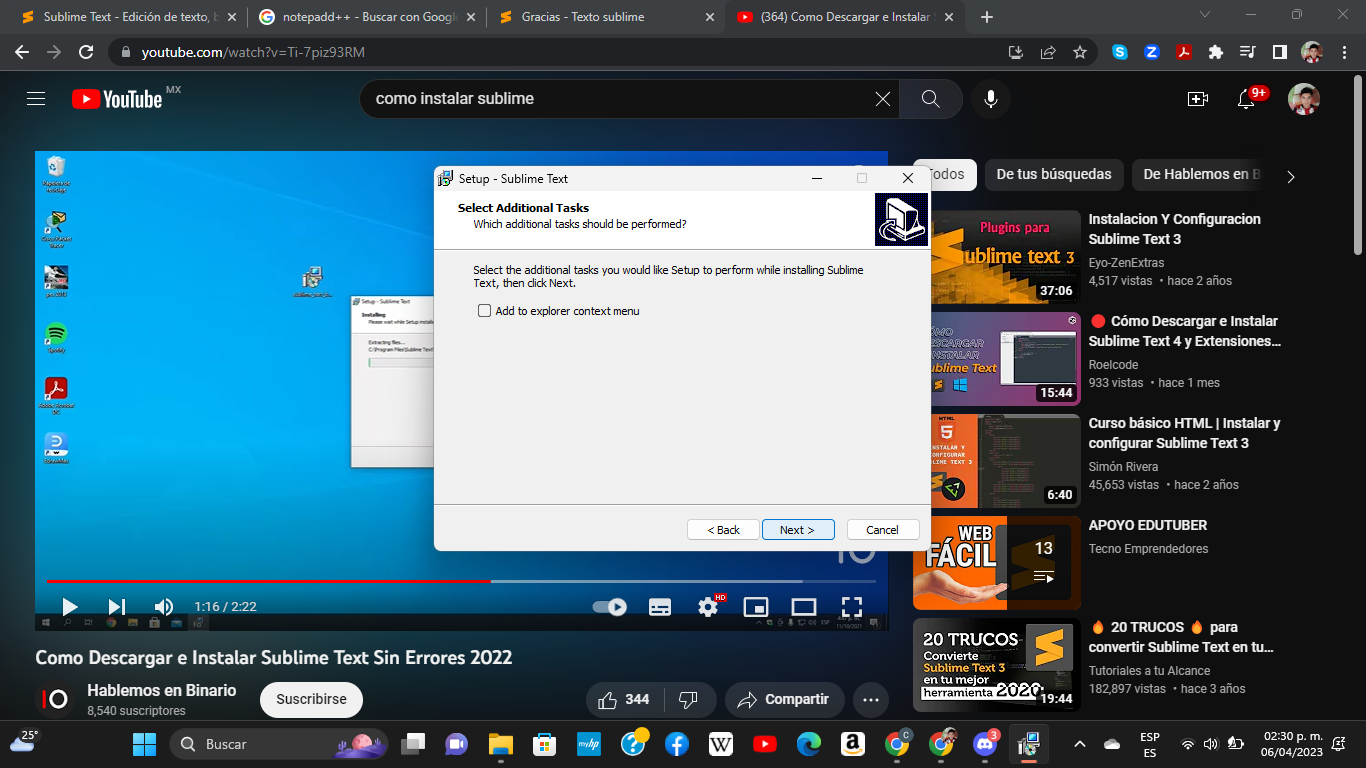Open a new browser tab

click(987, 17)
